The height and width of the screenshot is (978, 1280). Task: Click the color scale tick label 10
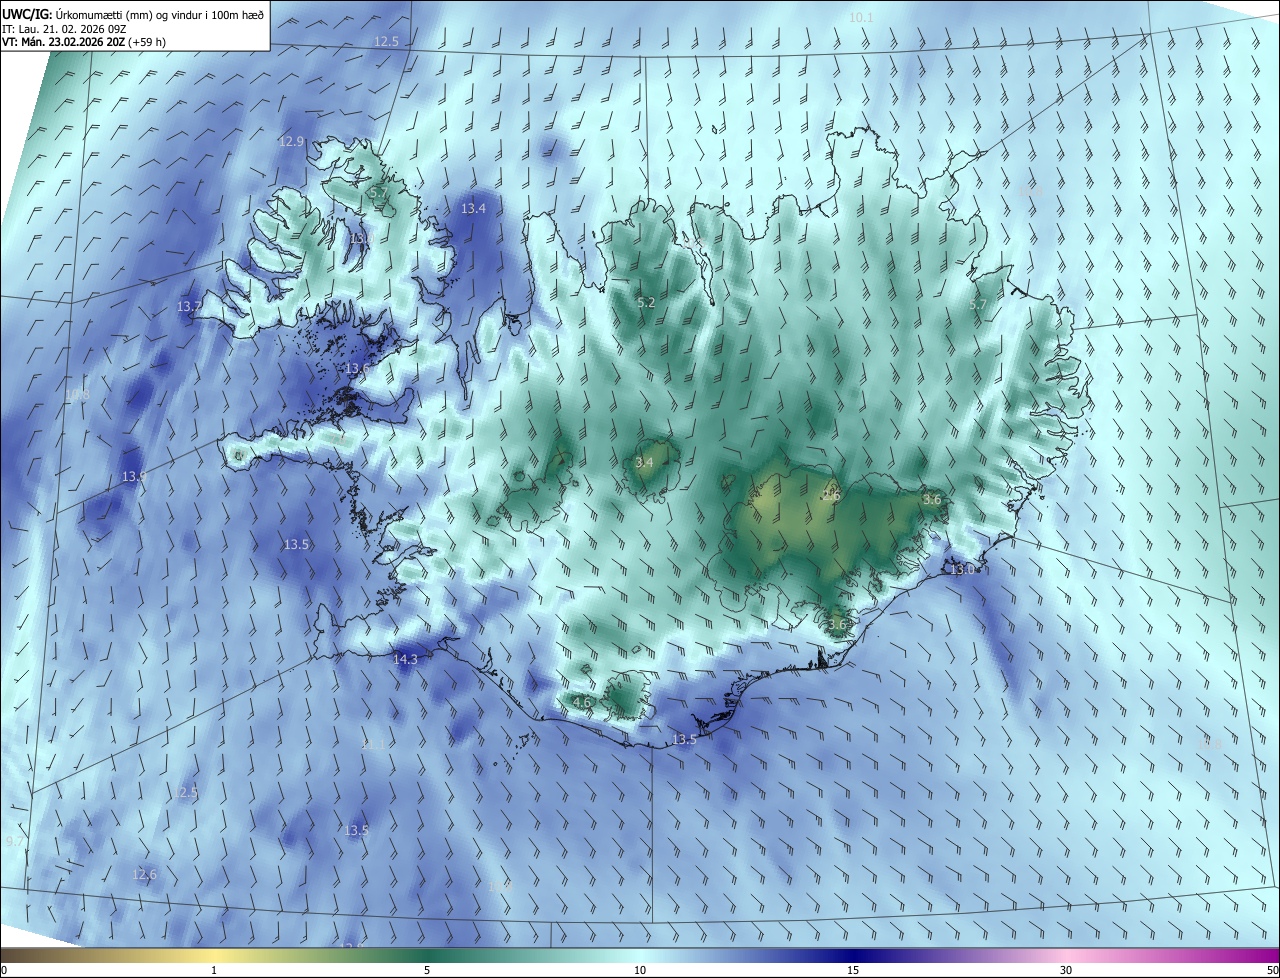point(640,970)
